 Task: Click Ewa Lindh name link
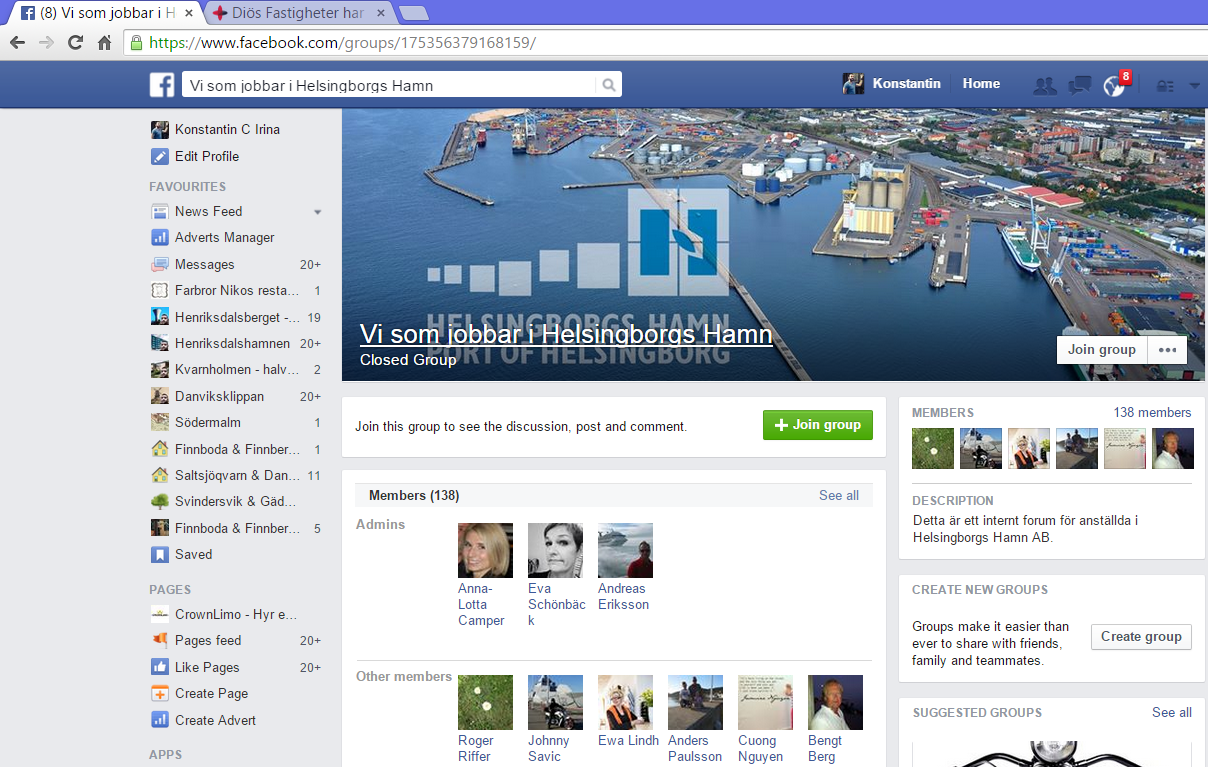628,741
